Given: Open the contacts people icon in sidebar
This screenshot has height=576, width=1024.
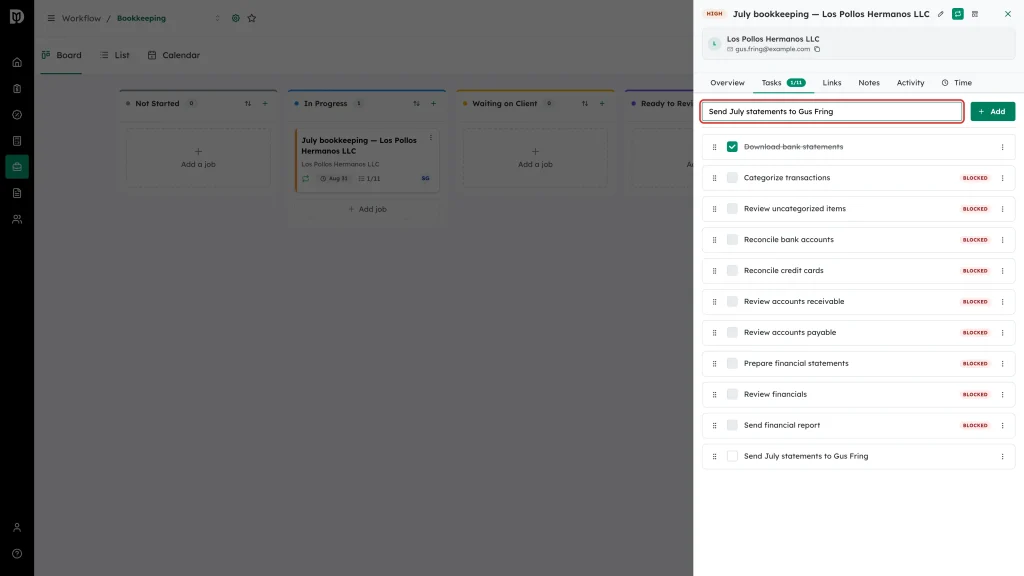Looking at the screenshot, I should click(x=17, y=219).
